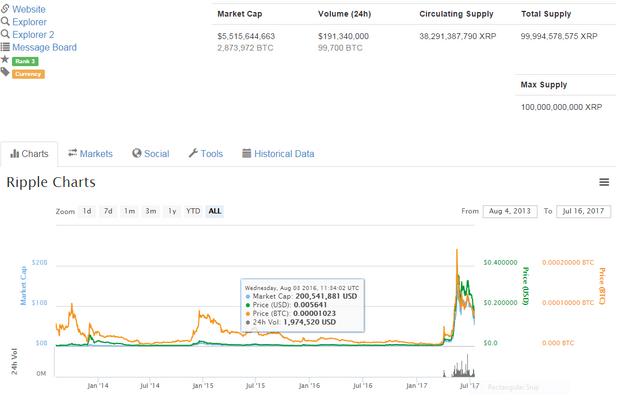This screenshot has width=640, height=405.
Task: Click the Volume (24h) column header
Action: [344, 14]
